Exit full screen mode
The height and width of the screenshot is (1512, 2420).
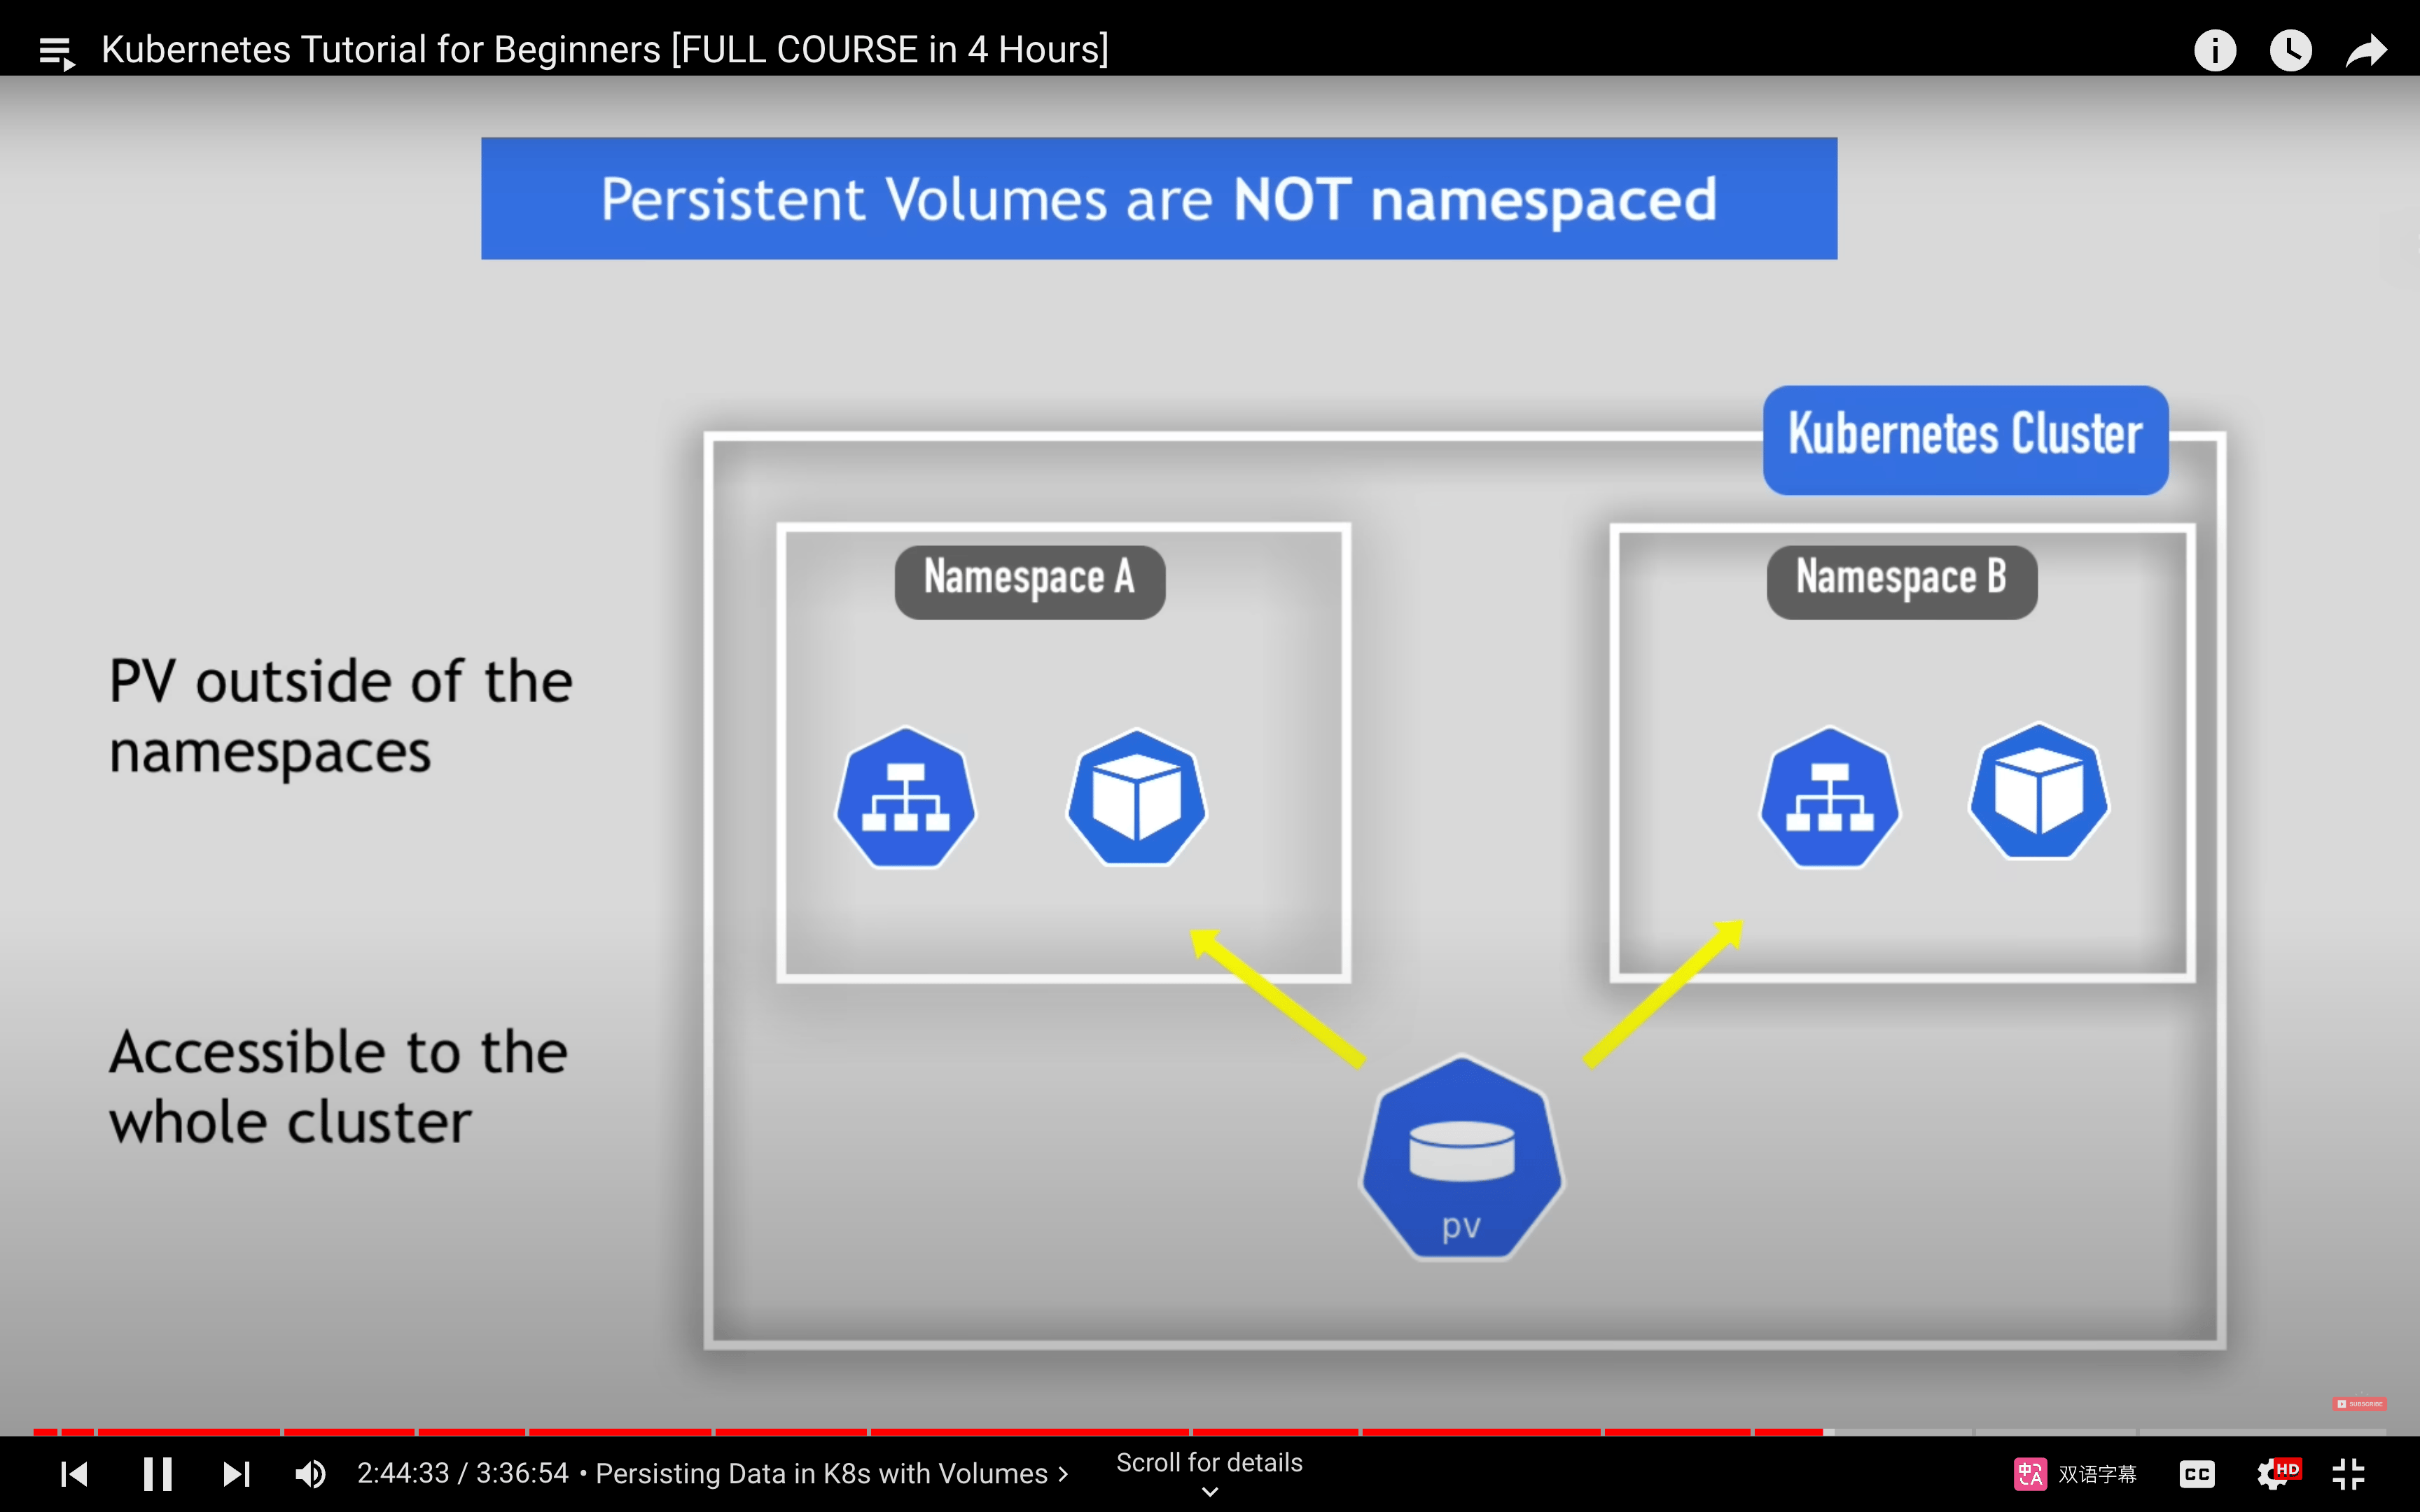(x=2348, y=1474)
